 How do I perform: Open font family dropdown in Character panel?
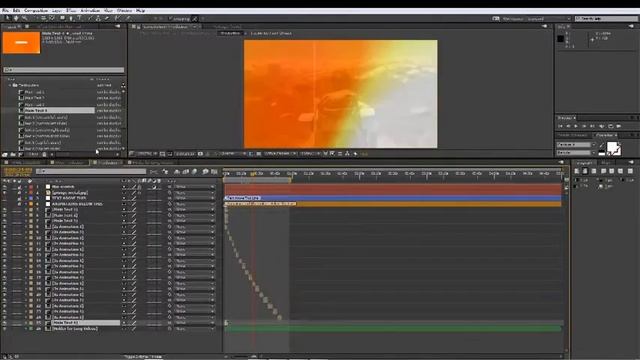[x=576, y=145]
